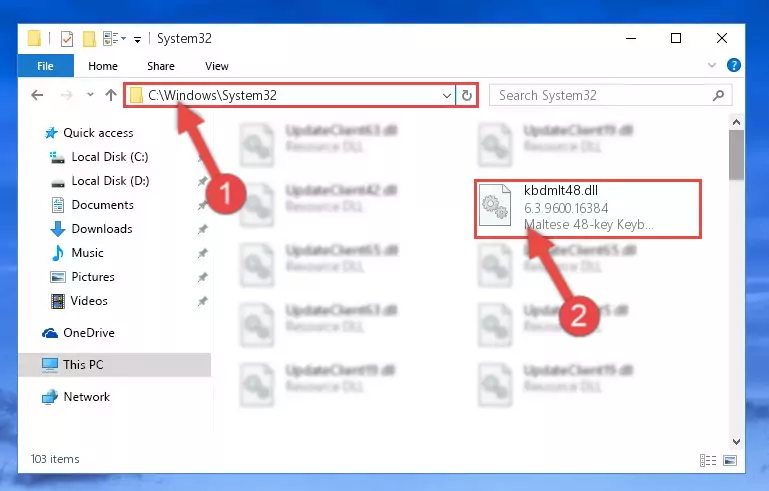Open Pictures in the sidebar
The image size is (769, 491).
pyautogui.click(x=93, y=277)
